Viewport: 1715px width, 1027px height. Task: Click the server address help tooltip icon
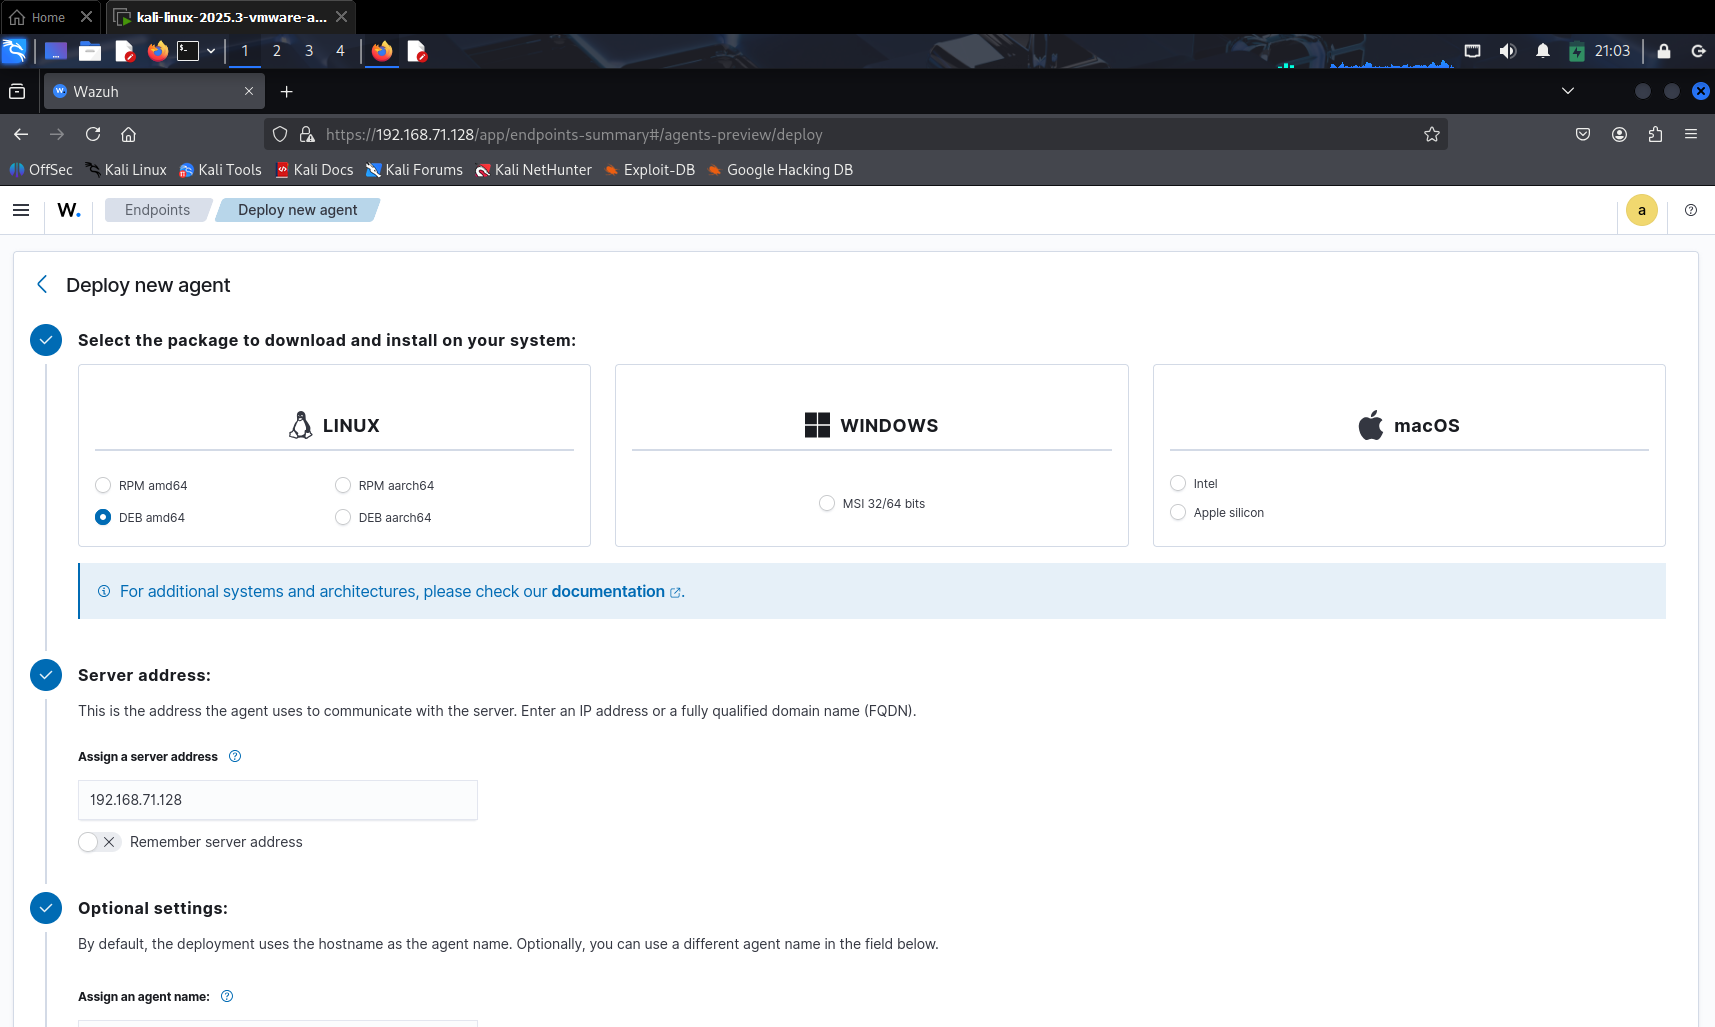point(235,756)
